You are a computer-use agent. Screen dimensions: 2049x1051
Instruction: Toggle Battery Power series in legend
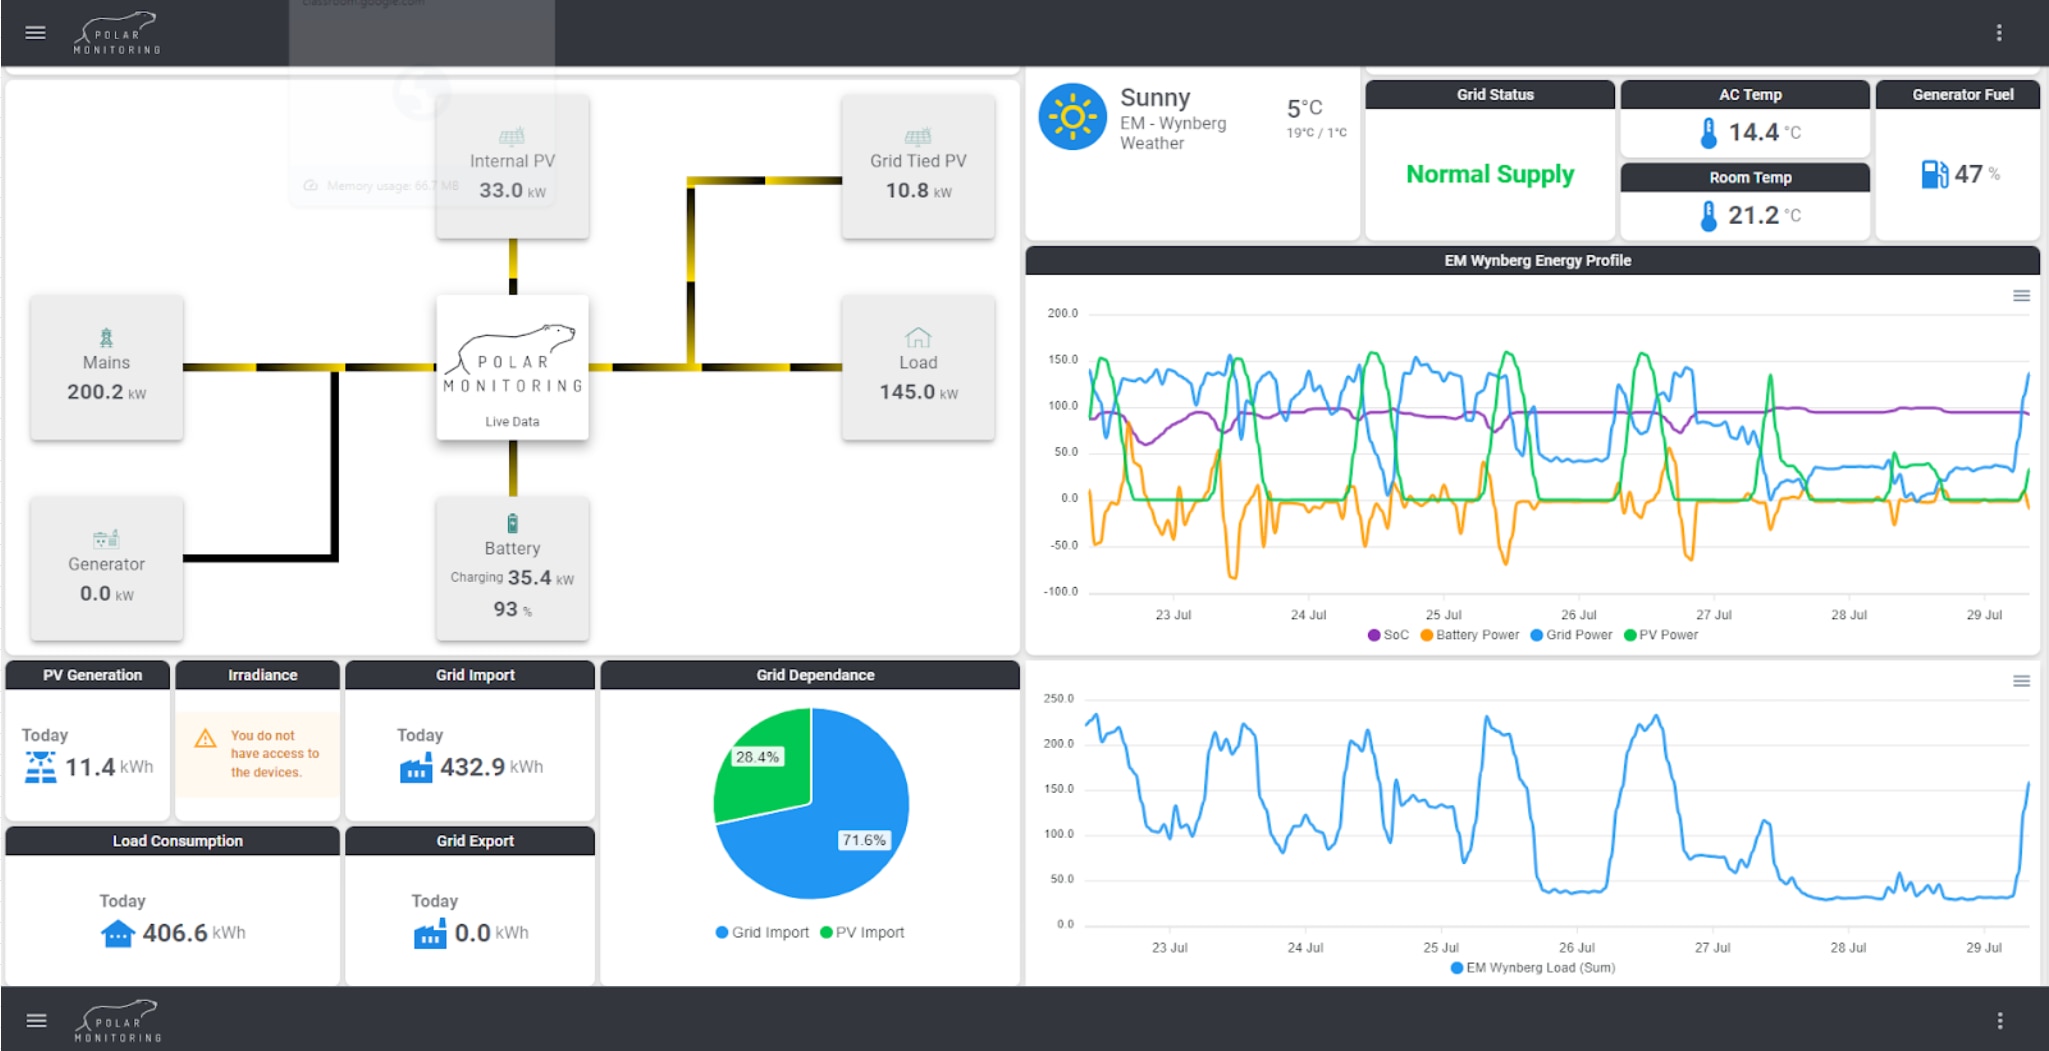coord(1469,635)
